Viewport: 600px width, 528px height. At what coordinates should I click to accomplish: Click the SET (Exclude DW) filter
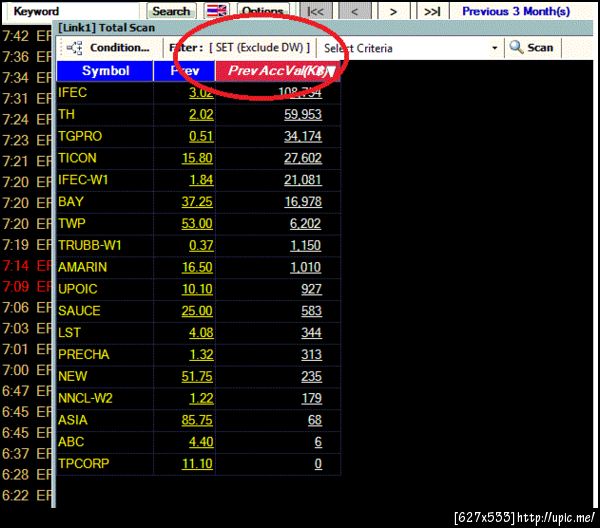pos(259,48)
